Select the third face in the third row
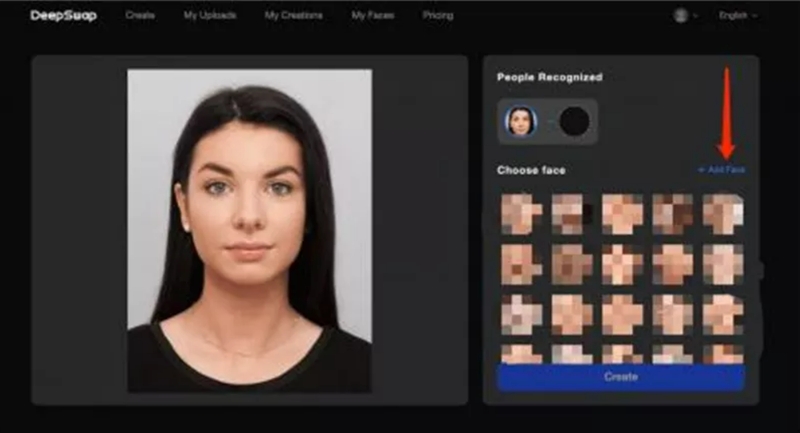The width and height of the screenshot is (800, 433). [x=622, y=315]
